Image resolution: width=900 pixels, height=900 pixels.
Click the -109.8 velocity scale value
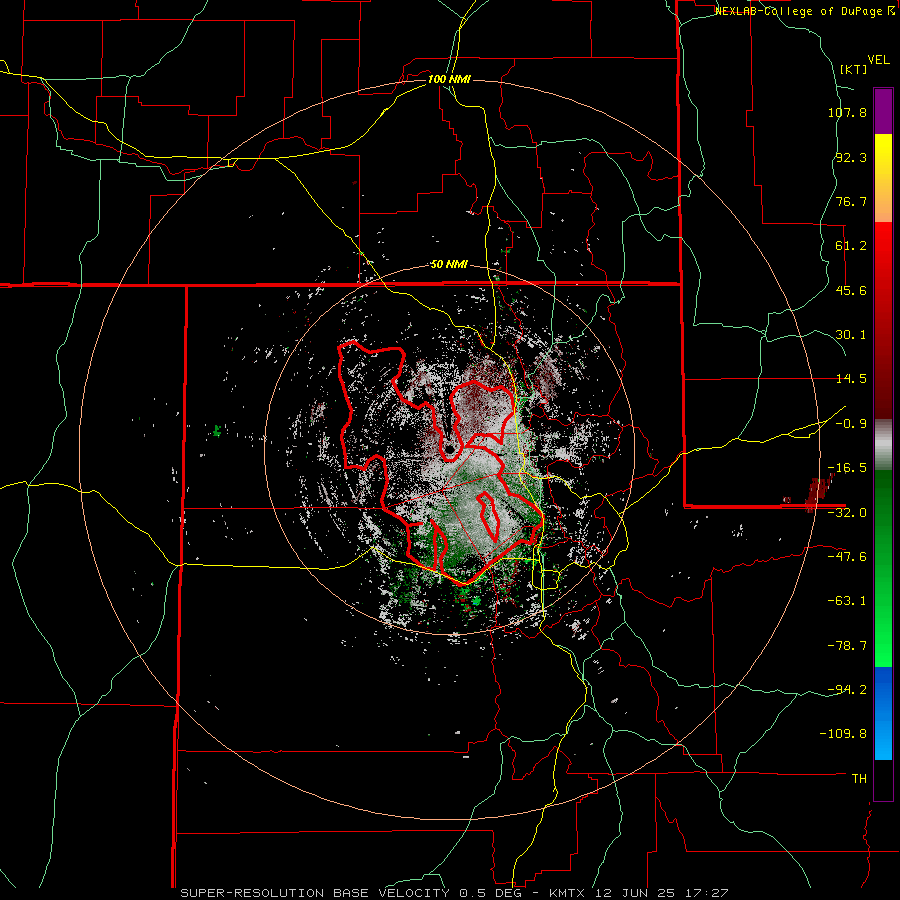[843, 734]
